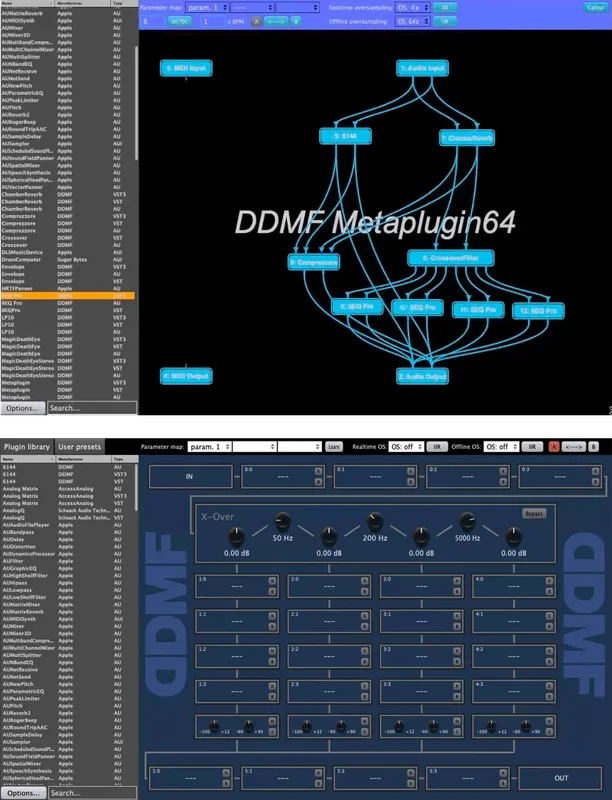Toggle IIR next to Realtime OS in lower window
612x800 pixels.
[437, 447]
